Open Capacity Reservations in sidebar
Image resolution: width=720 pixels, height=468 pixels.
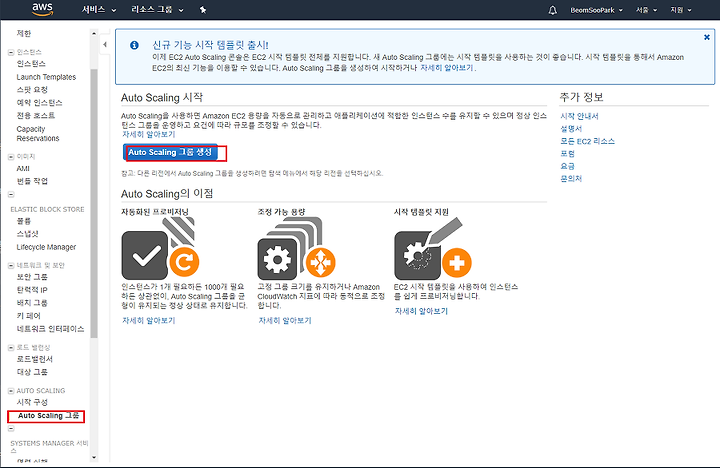point(38,134)
